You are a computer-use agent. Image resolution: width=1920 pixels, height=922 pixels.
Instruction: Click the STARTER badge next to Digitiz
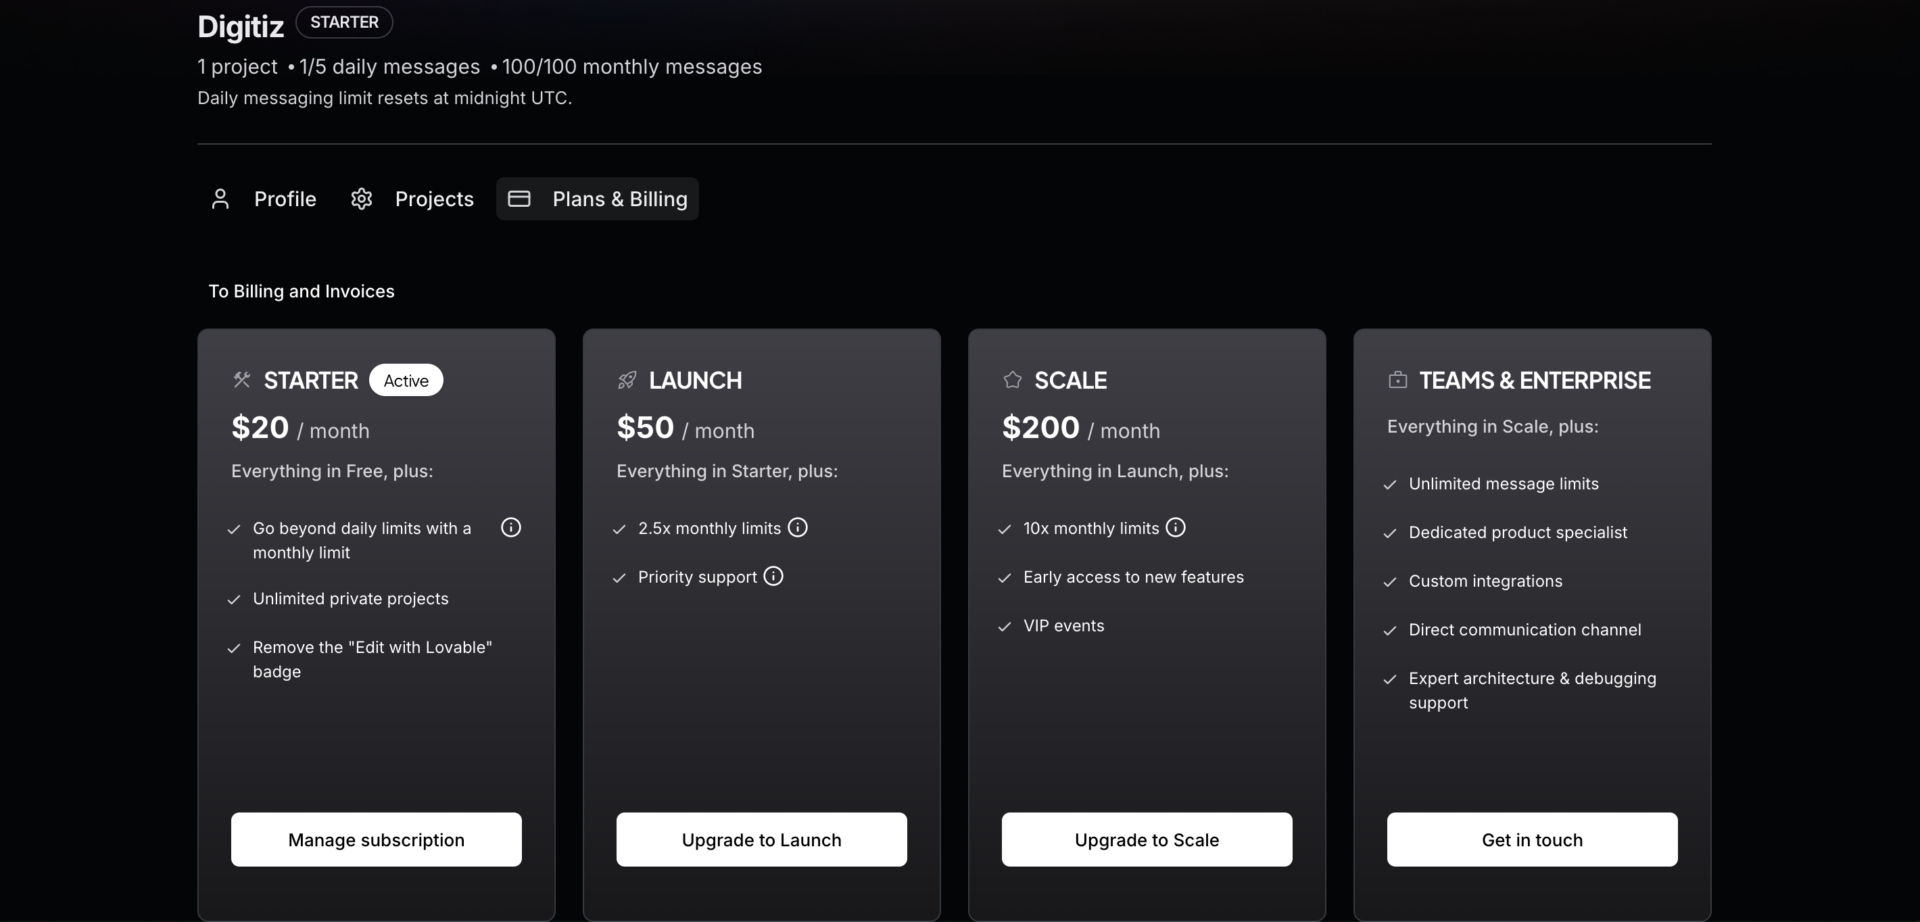pos(344,22)
